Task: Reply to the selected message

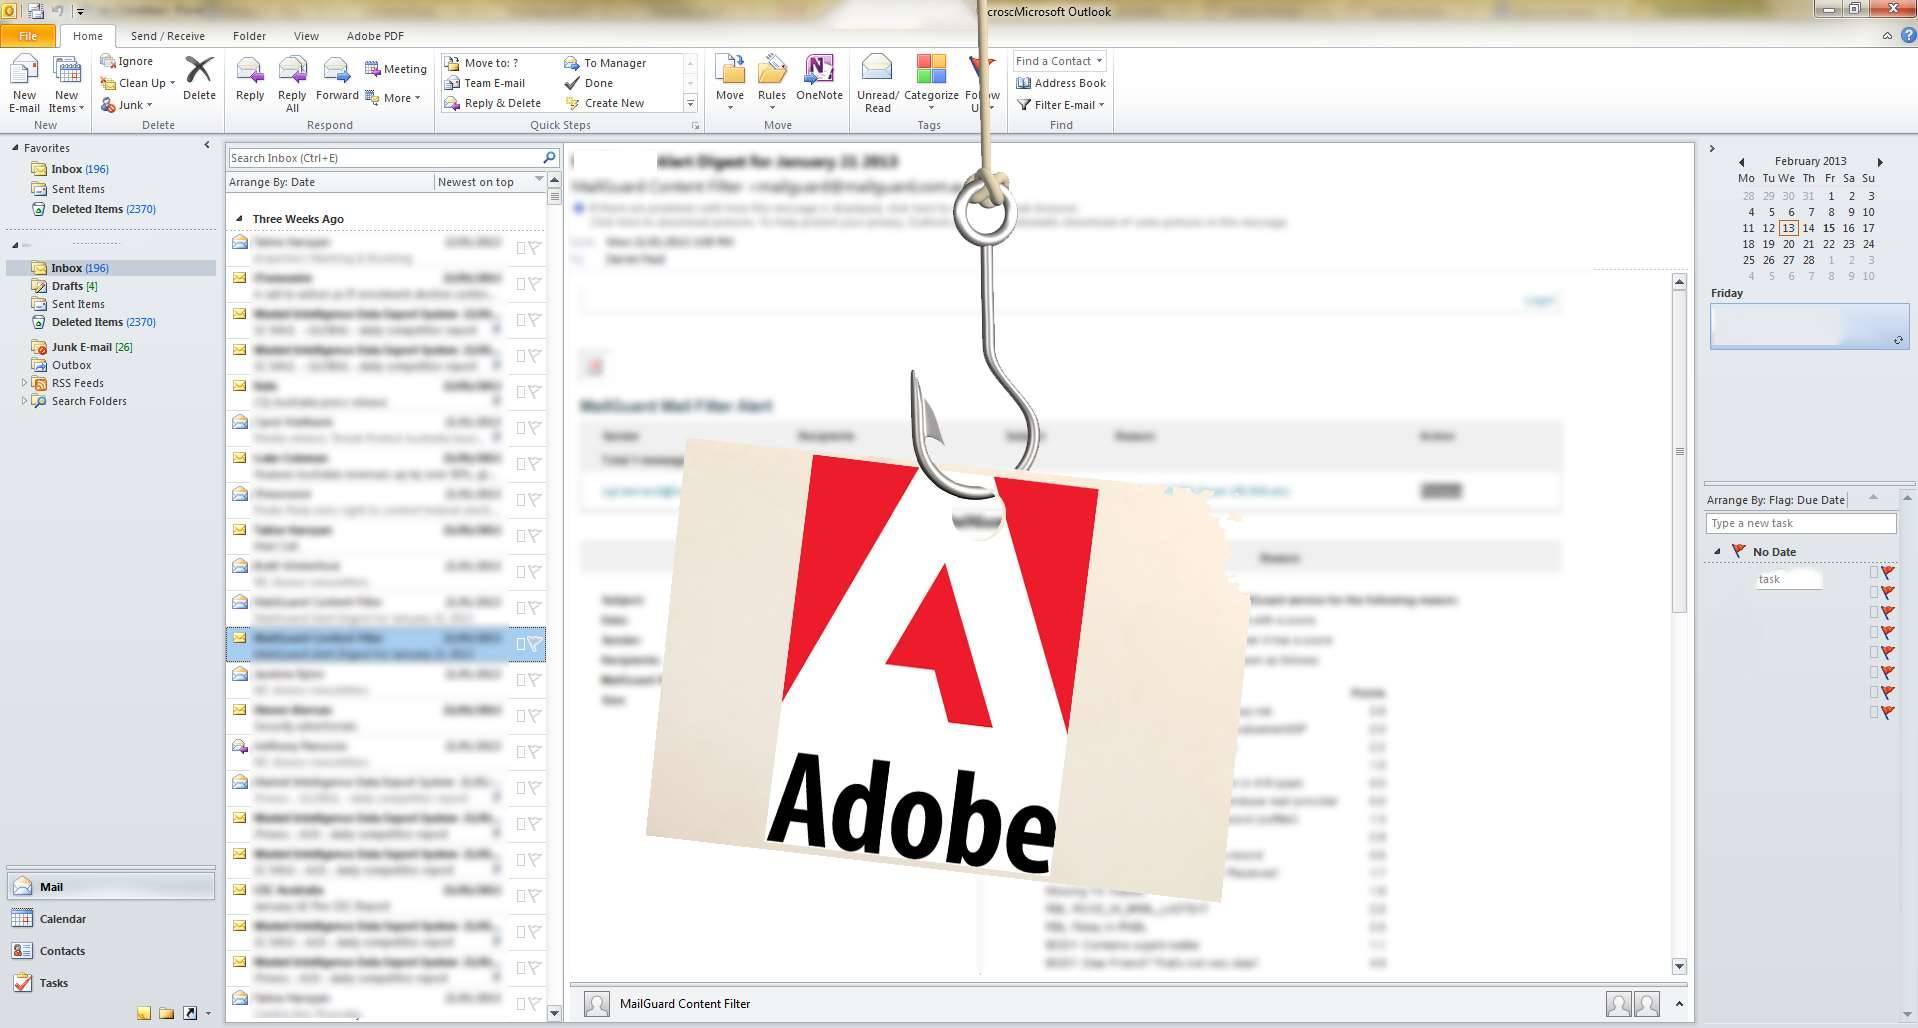Action: 249,80
